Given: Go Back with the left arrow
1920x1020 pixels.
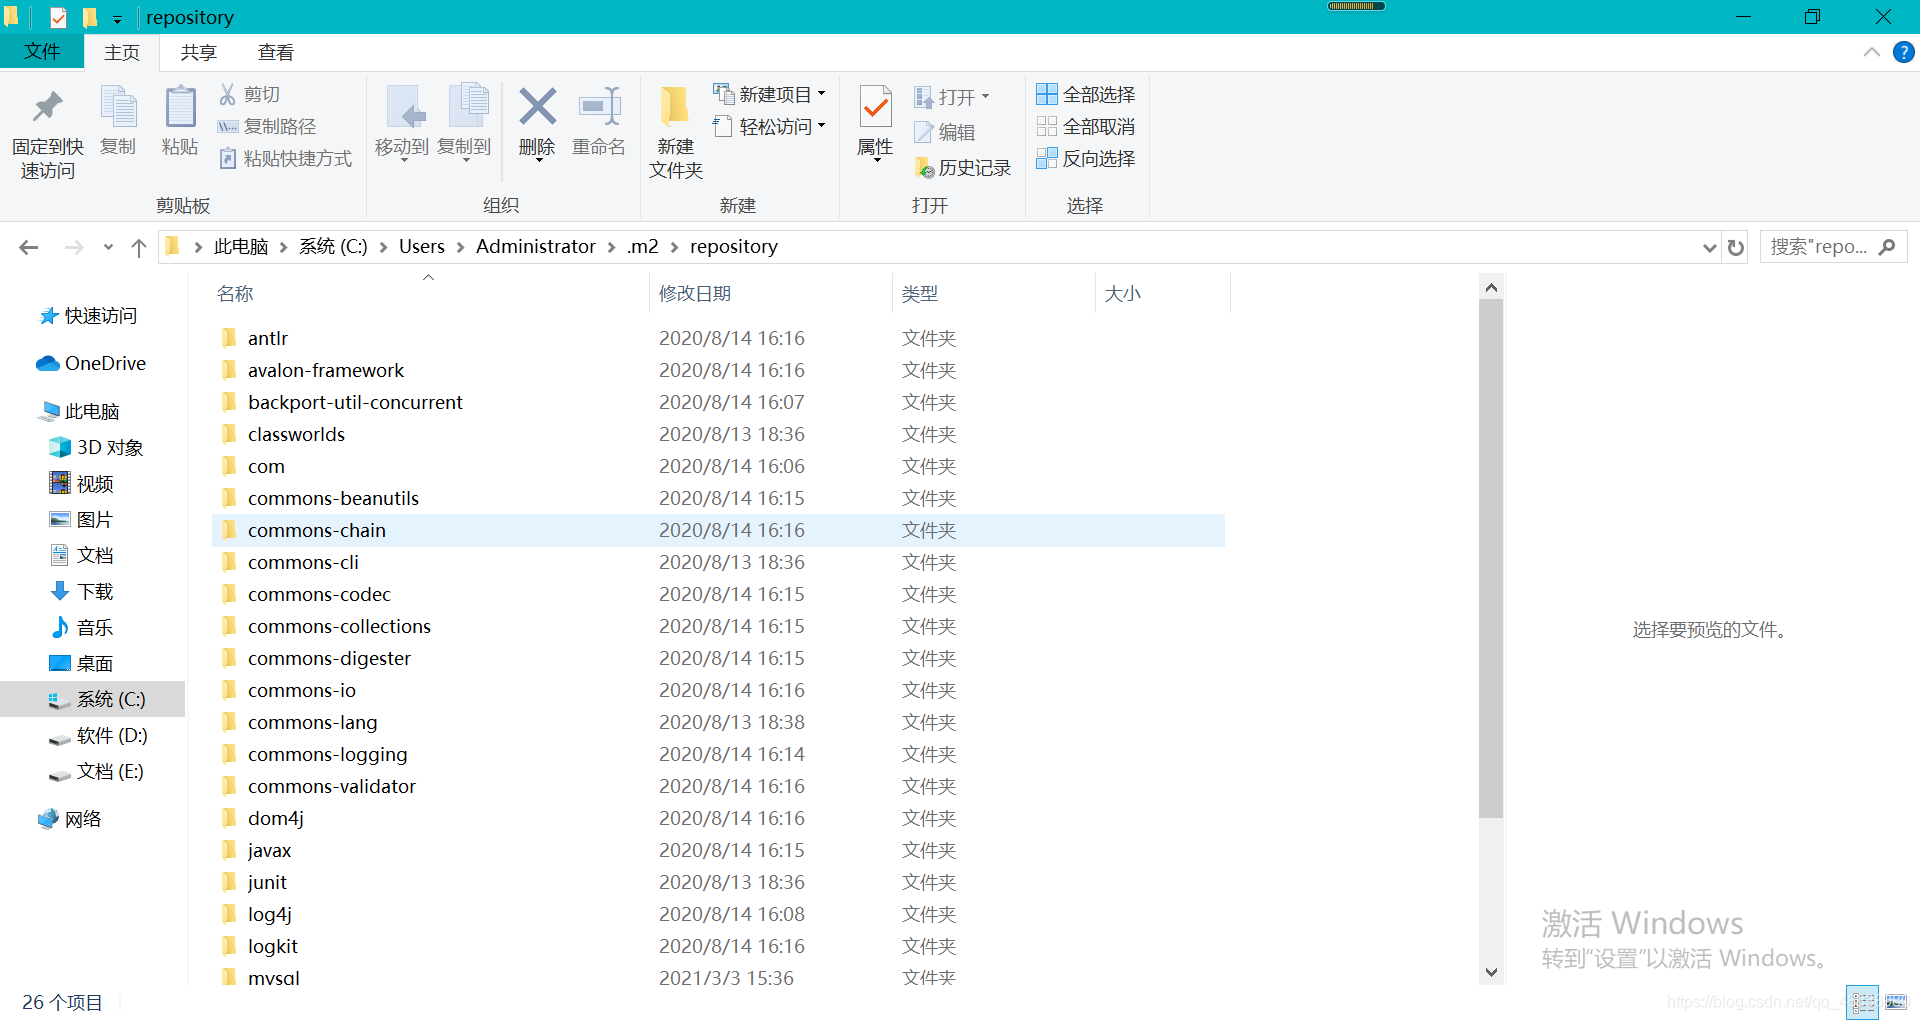Looking at the screenshot, I should pyautogui.click(x=29, y=247).
